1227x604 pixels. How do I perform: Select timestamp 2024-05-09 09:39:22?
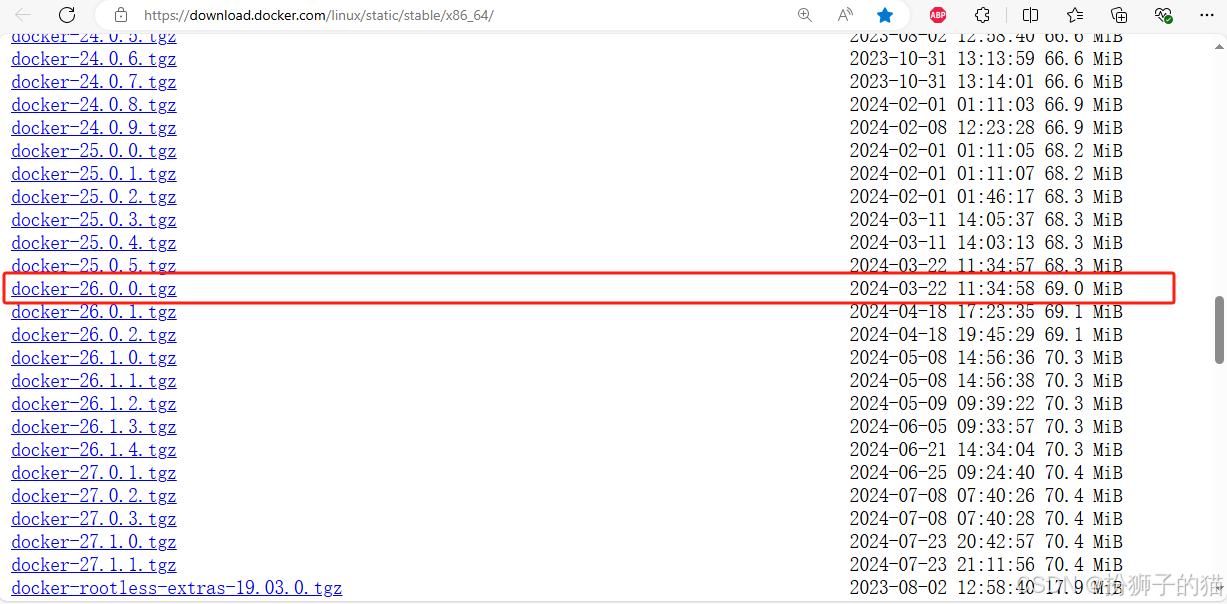click(943, 404)
